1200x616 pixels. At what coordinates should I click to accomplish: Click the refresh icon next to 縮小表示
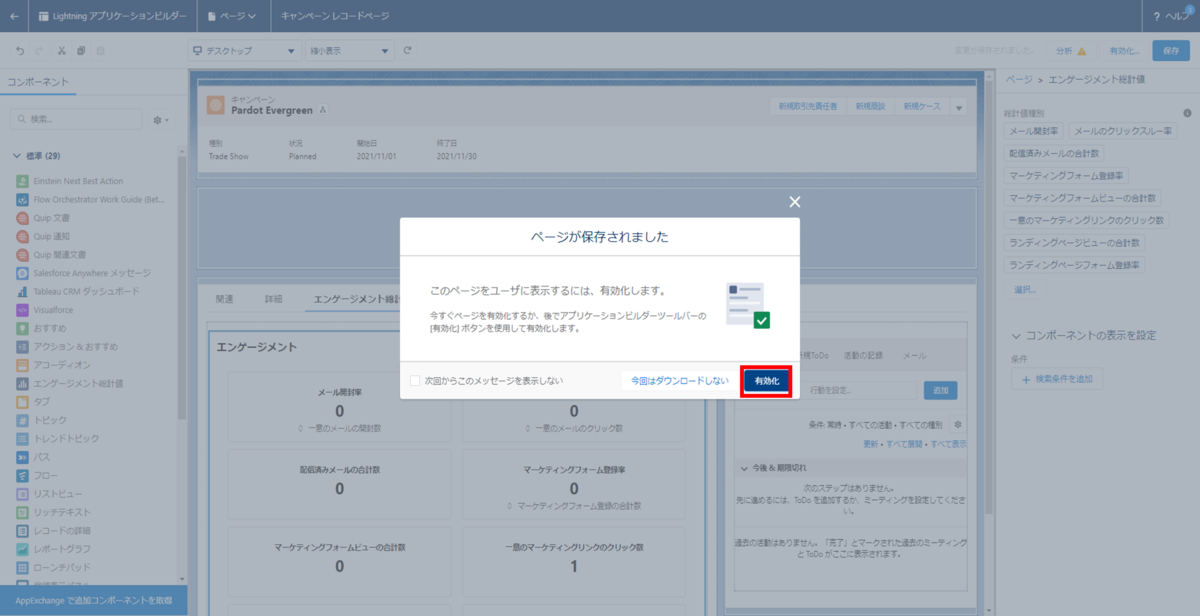407,50
